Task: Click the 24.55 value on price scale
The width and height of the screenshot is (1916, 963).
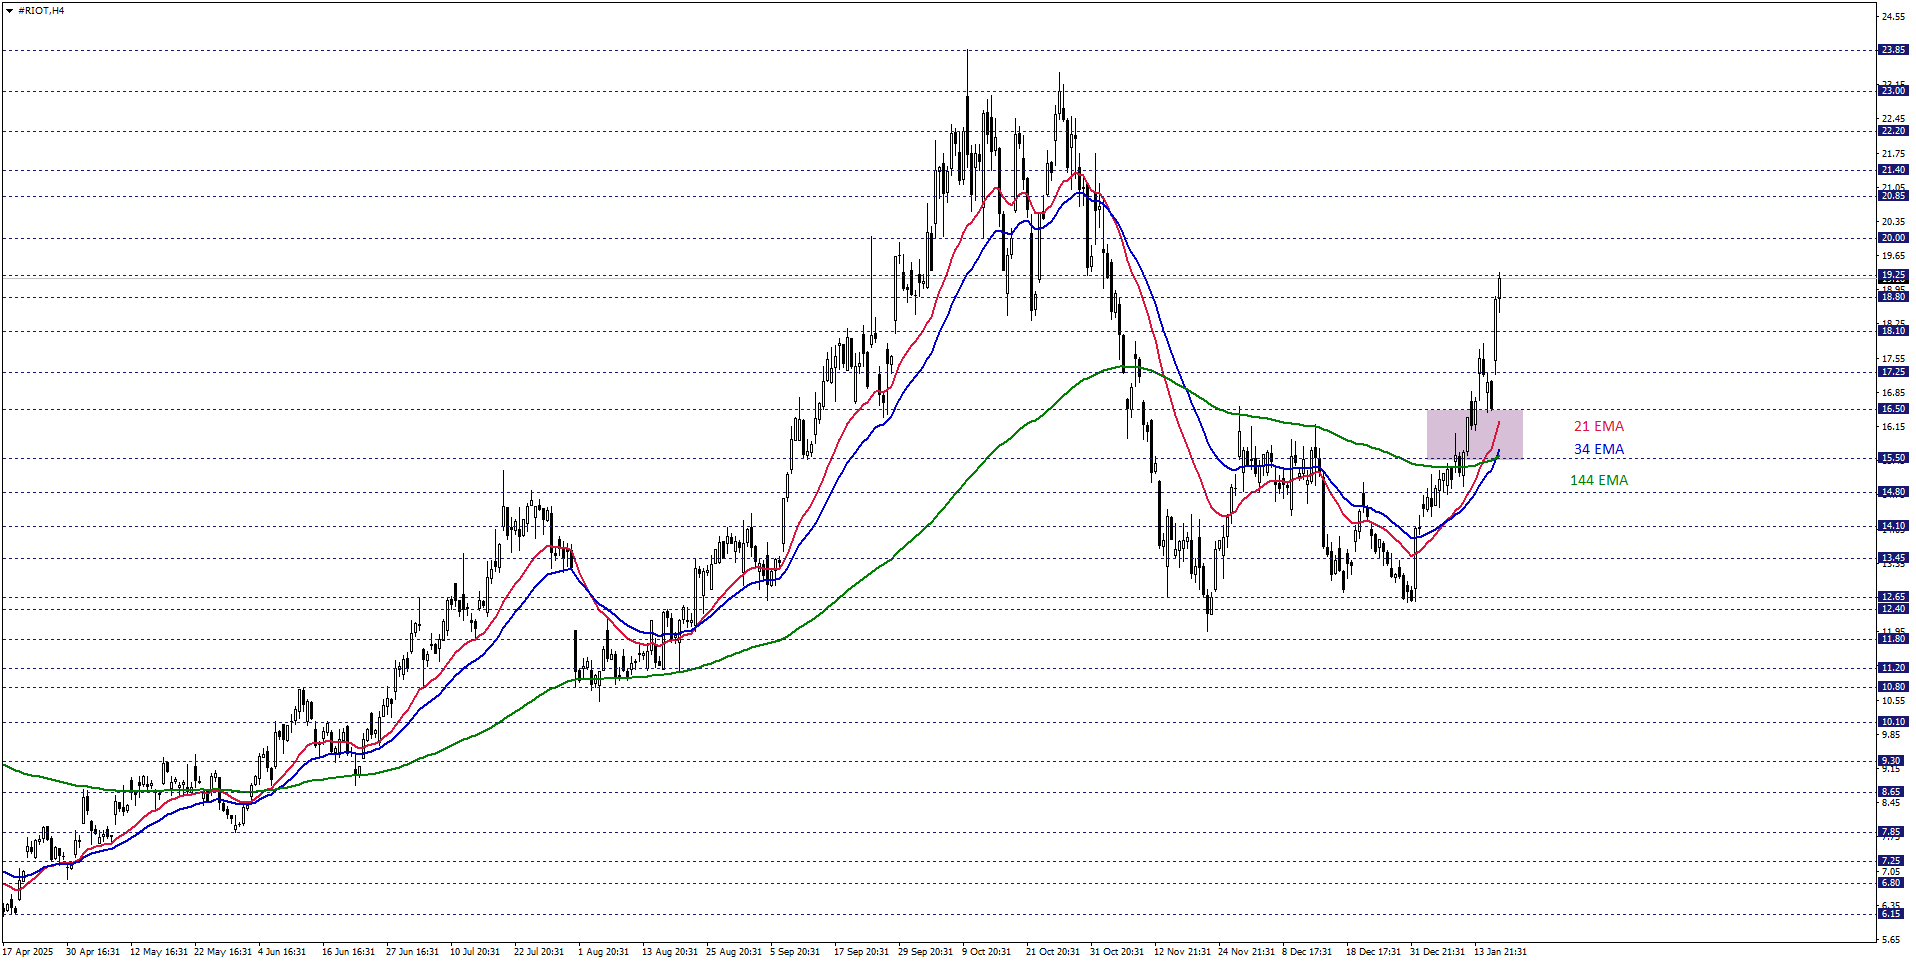Action: 1892,17
